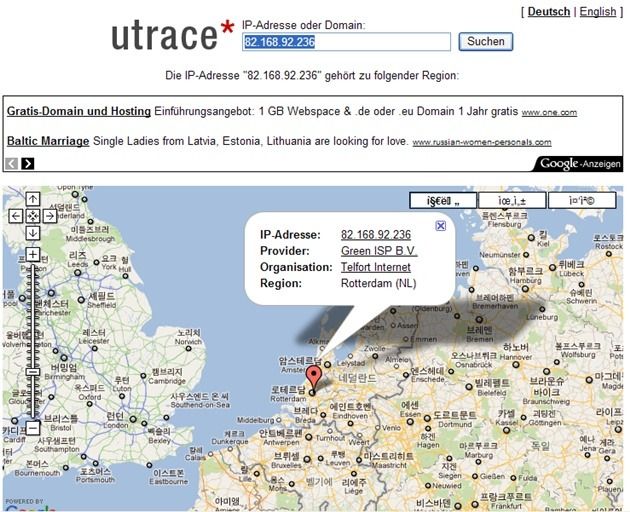630x512 pixels.
Task: Click the Suchen search button
Action: click(x=486, y=41)
